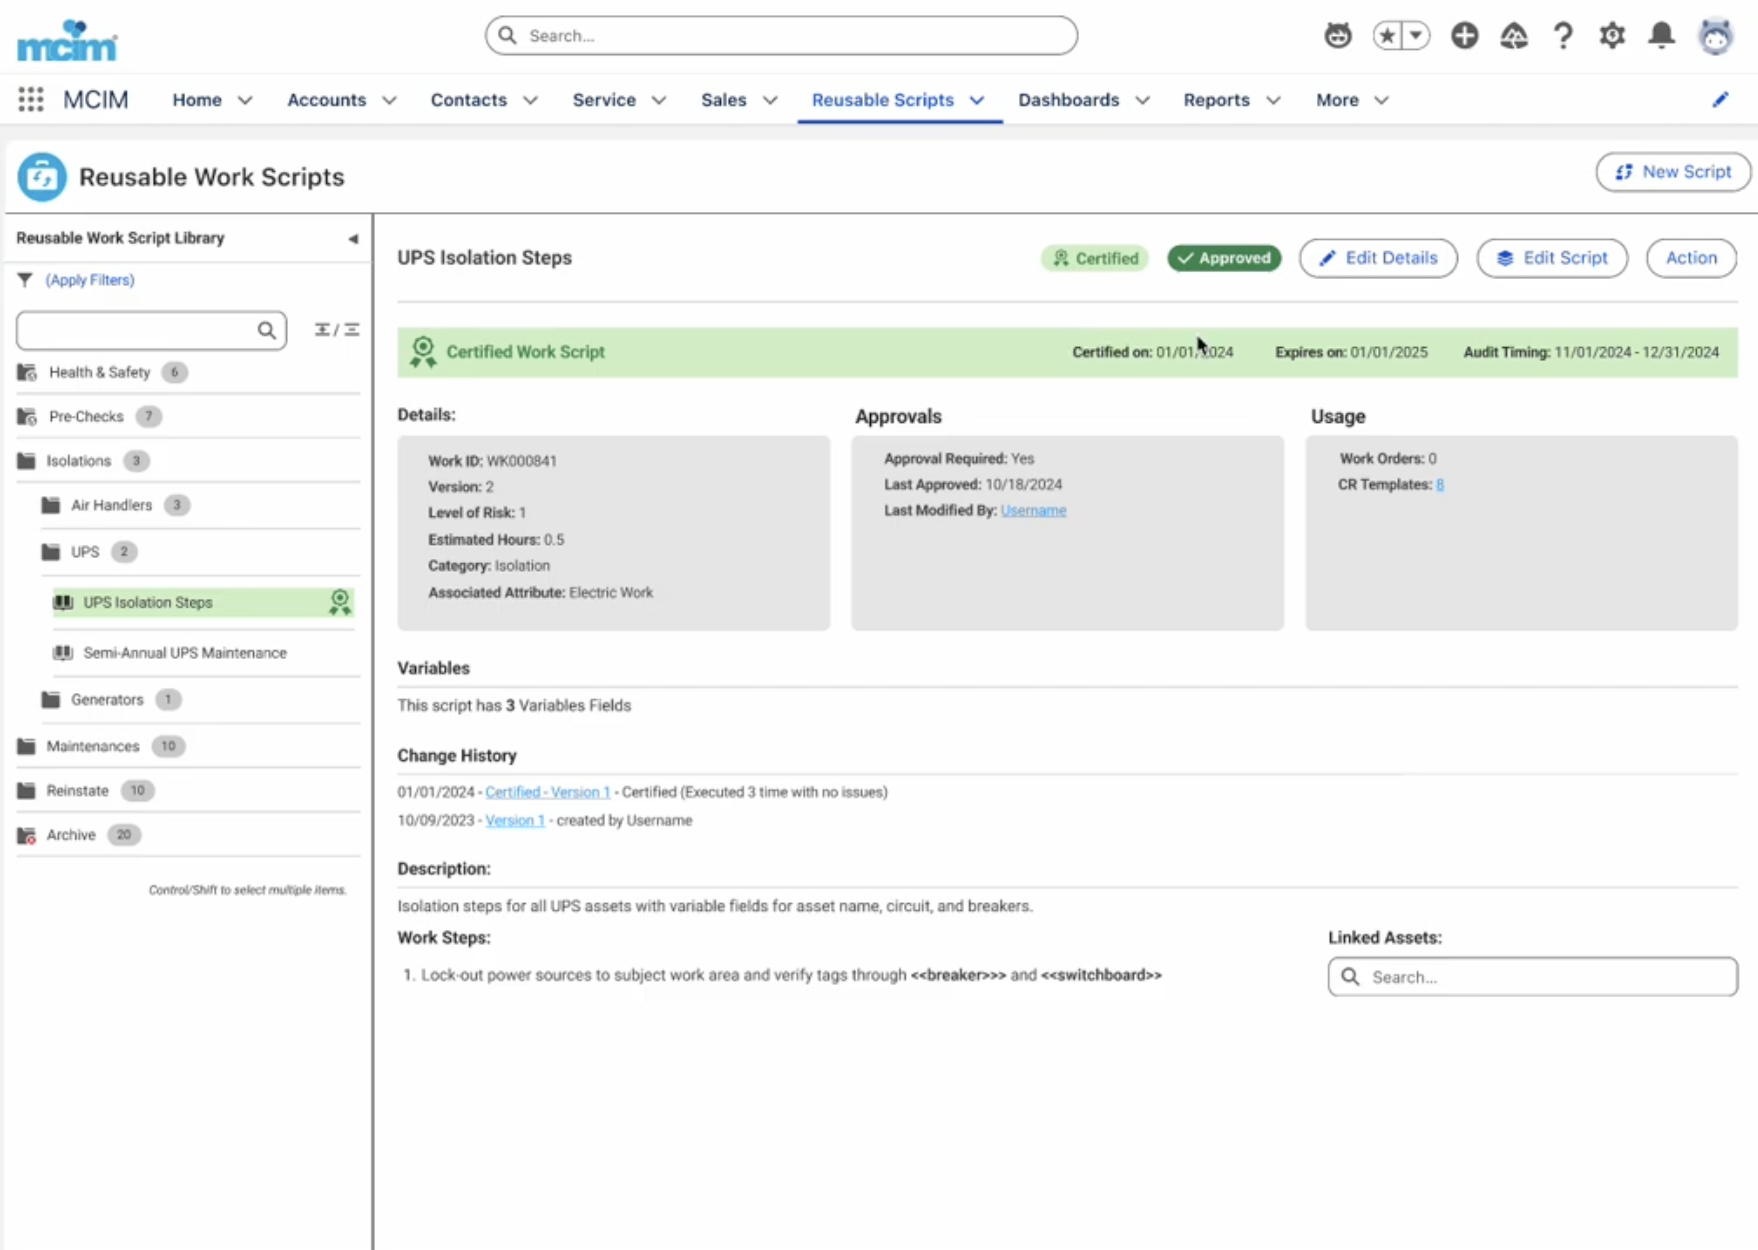Open the setup gear icon

click(1612, 36)
